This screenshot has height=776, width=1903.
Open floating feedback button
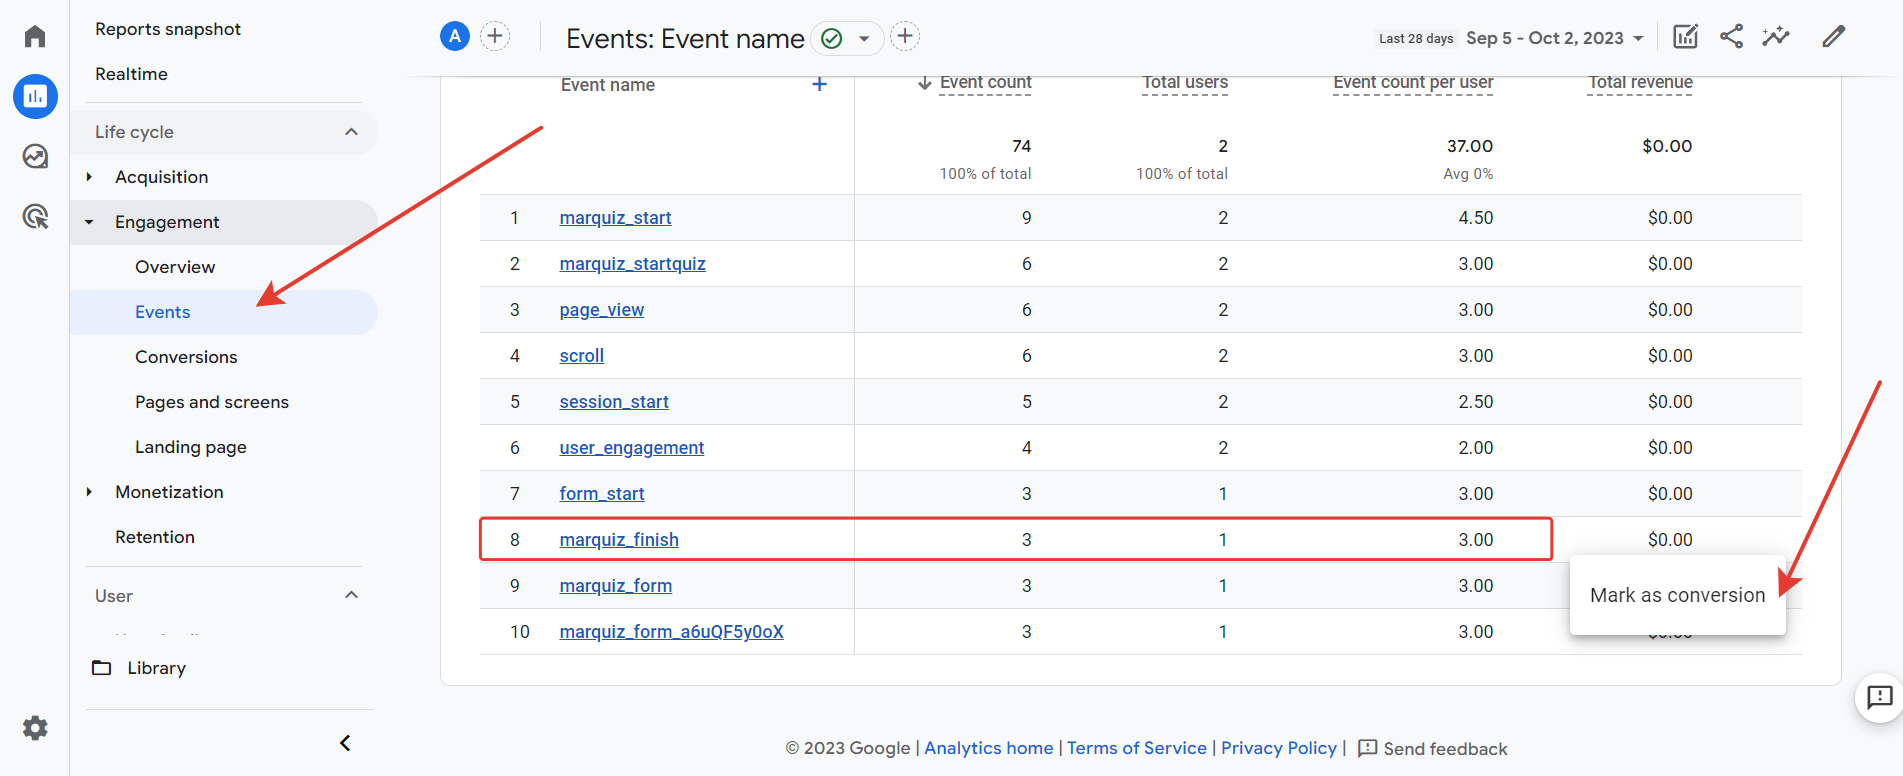[1879, 697]
